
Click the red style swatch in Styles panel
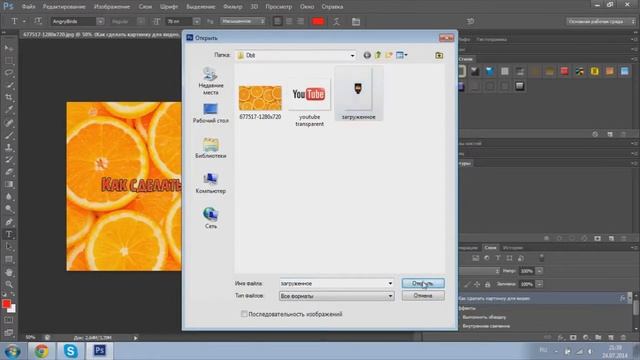(x=564, y=71)
